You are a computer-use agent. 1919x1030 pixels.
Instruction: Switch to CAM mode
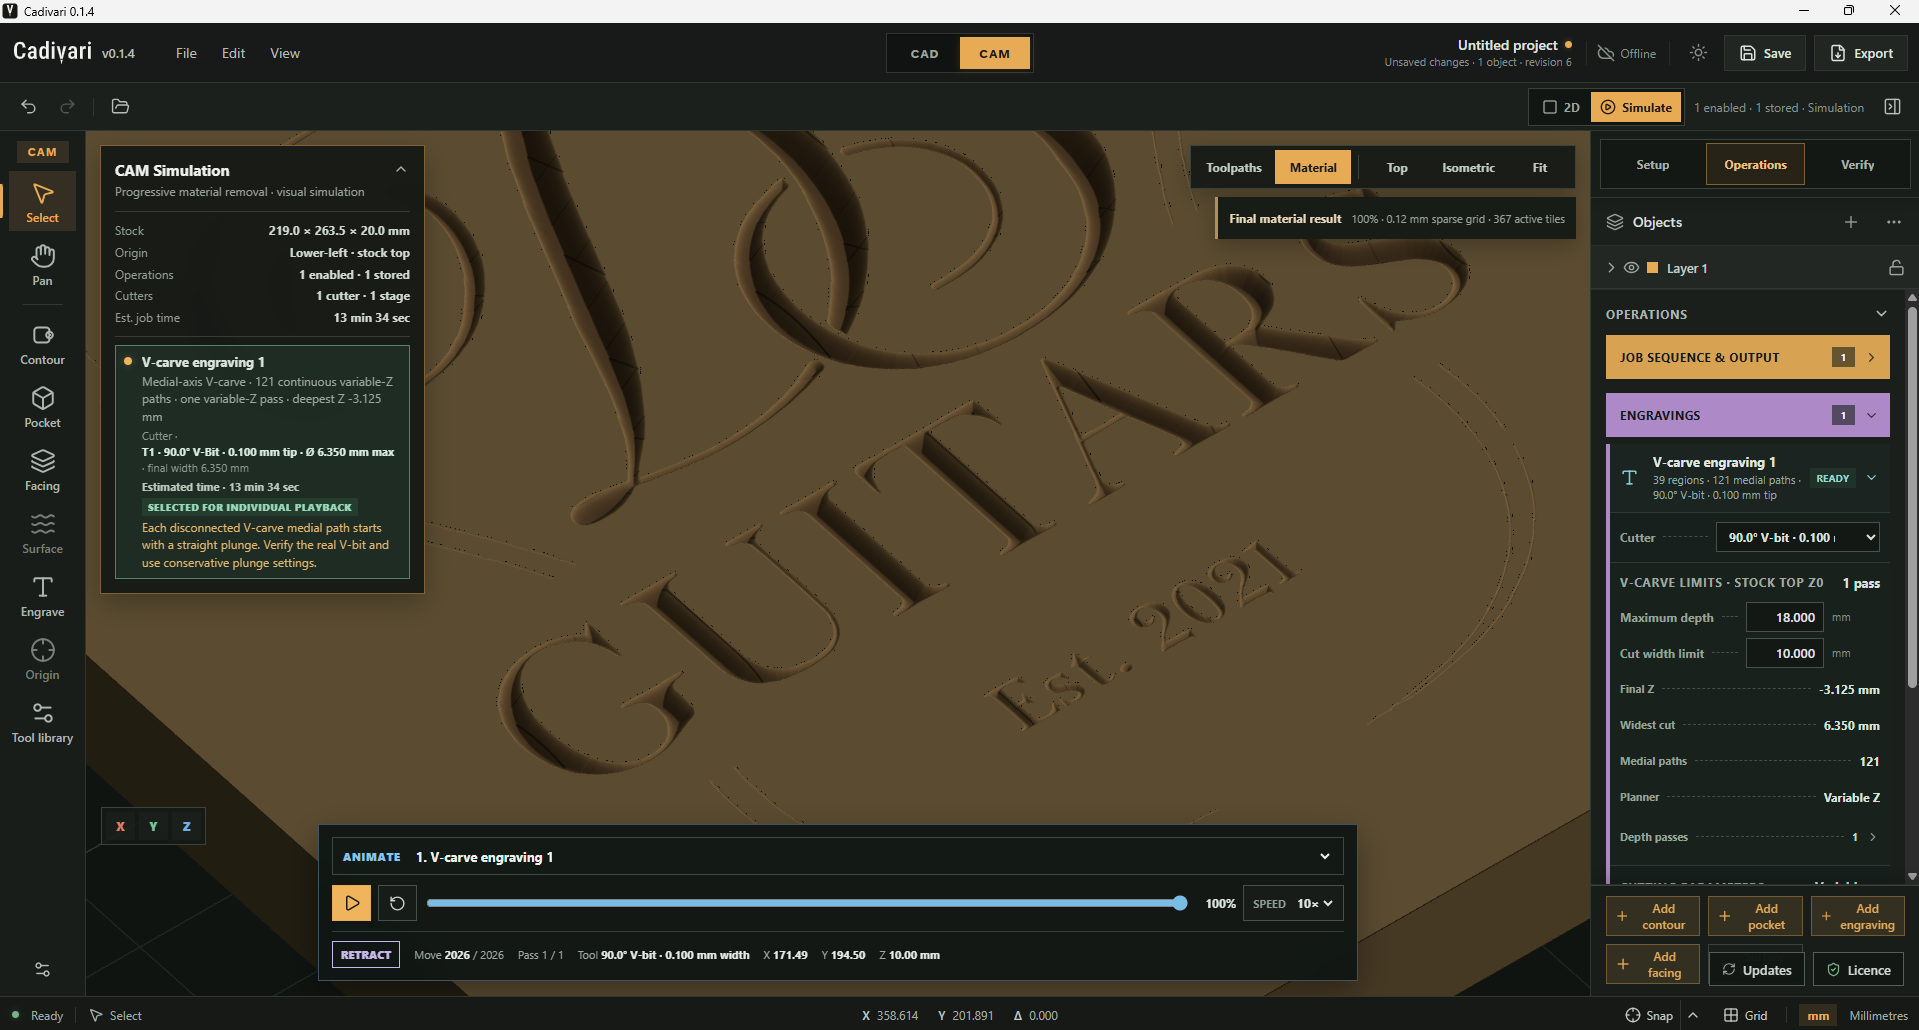pyautogui.click(x=994, y=53)
